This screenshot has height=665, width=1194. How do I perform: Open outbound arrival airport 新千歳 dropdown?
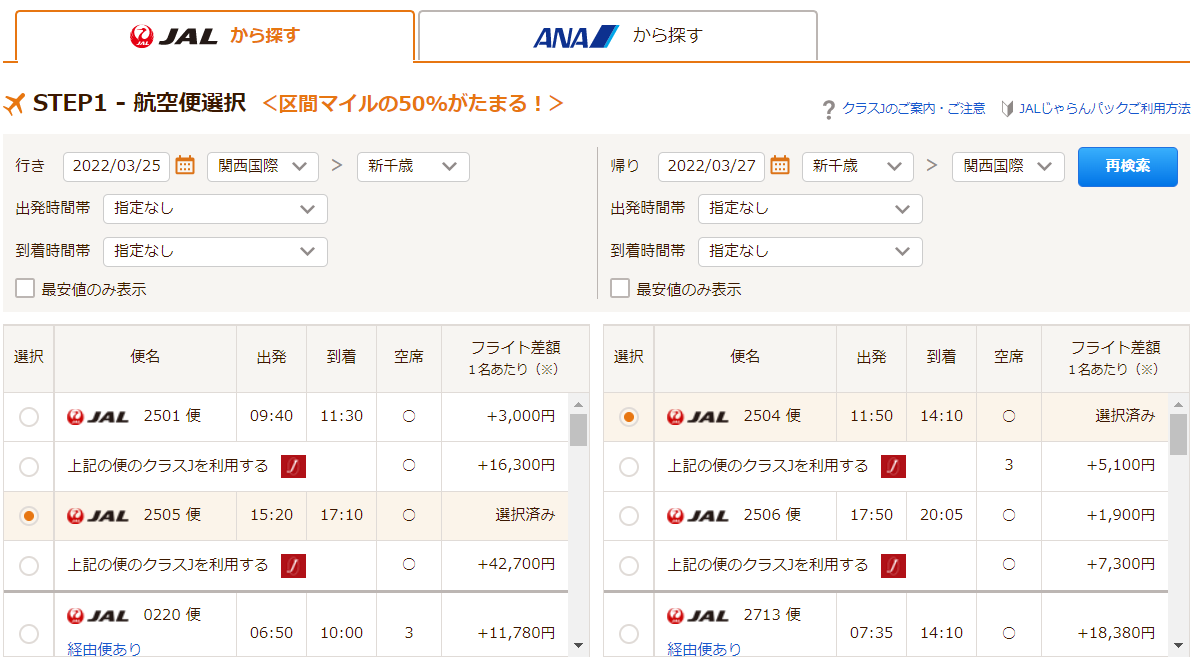413,166
